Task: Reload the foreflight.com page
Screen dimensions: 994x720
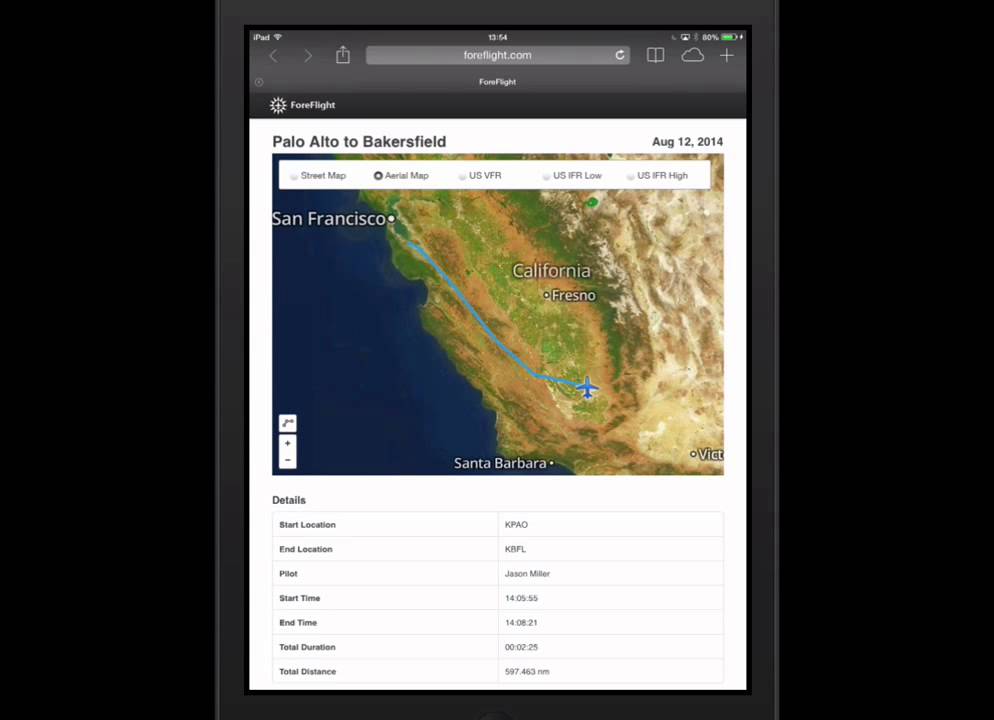Action: 620,55
